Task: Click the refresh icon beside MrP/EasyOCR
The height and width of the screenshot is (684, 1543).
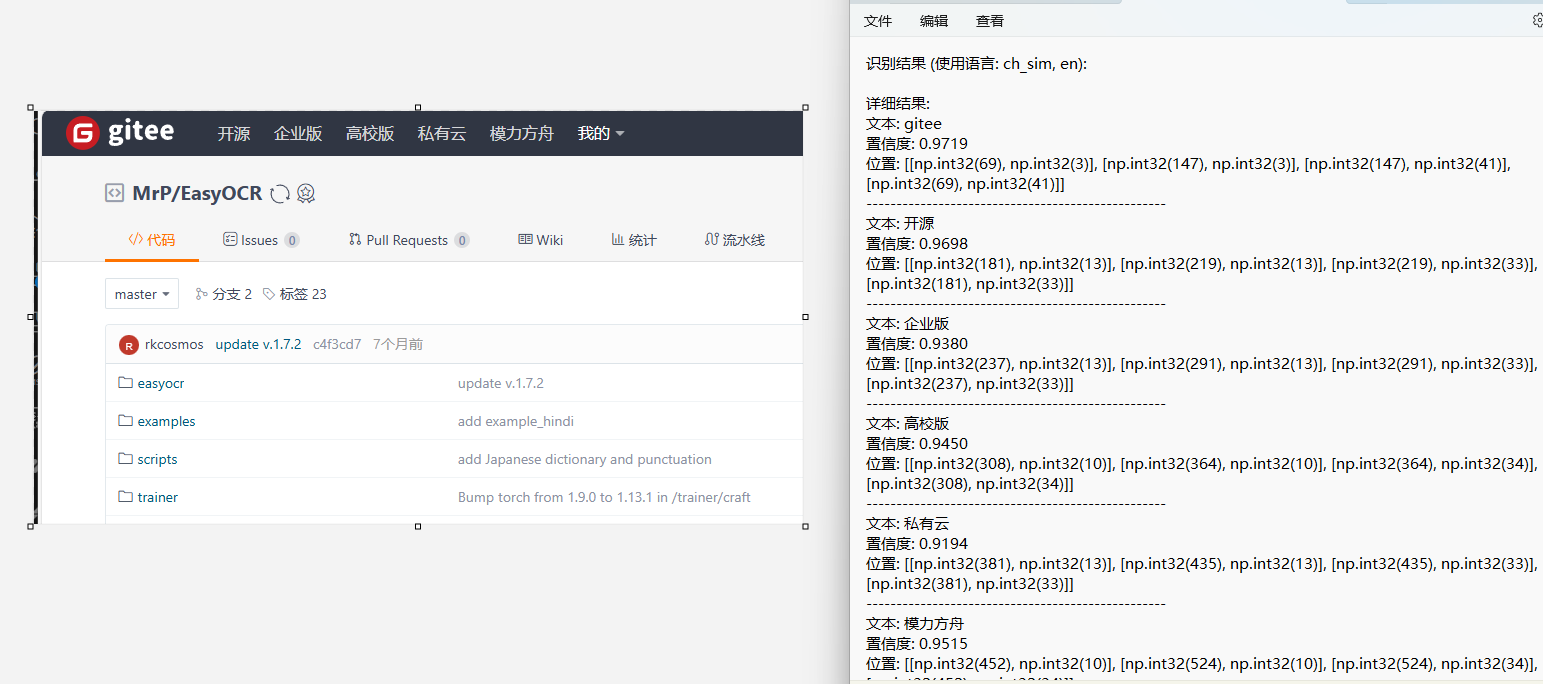Action: point(279,192)
